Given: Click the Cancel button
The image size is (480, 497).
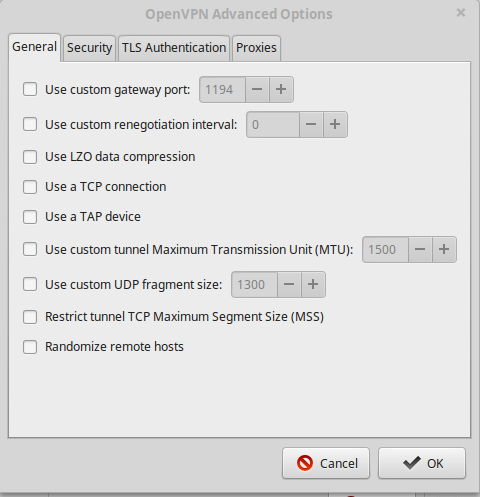Looking at the screenshot, I should click(326, 463).
